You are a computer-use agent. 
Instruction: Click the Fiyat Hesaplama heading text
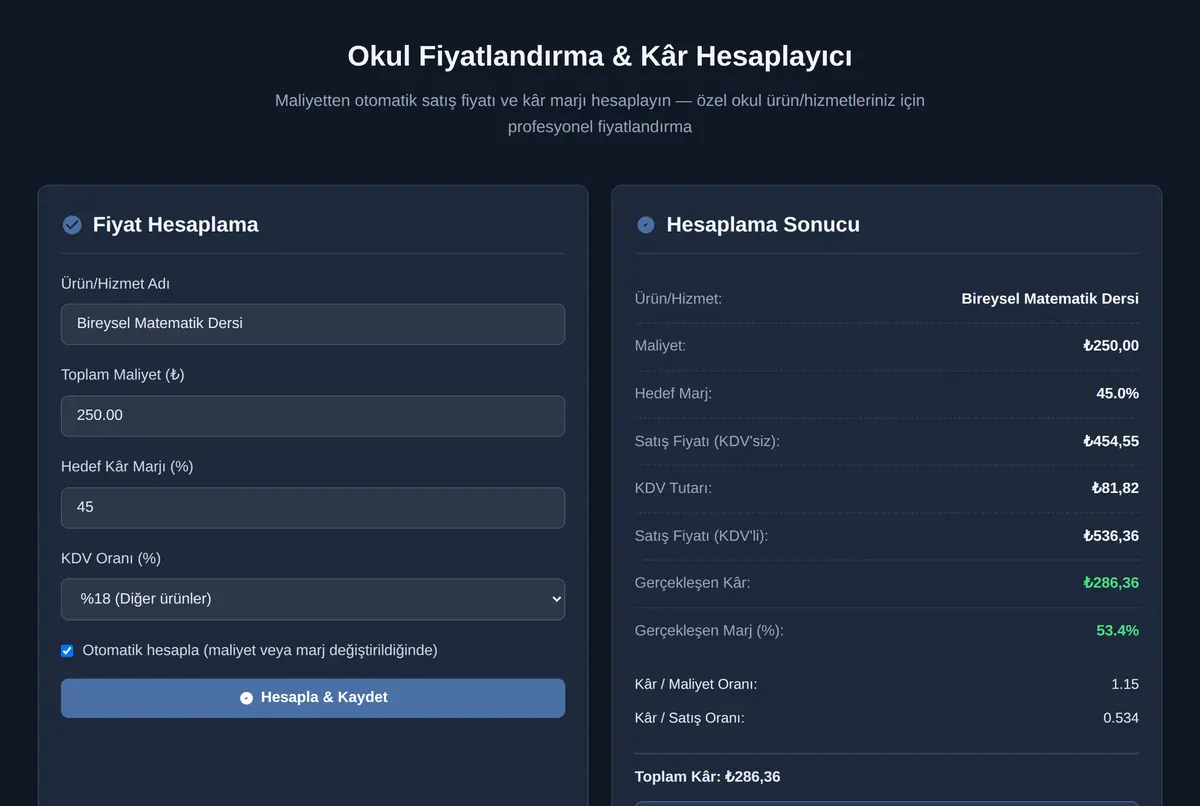coord(175,225)
